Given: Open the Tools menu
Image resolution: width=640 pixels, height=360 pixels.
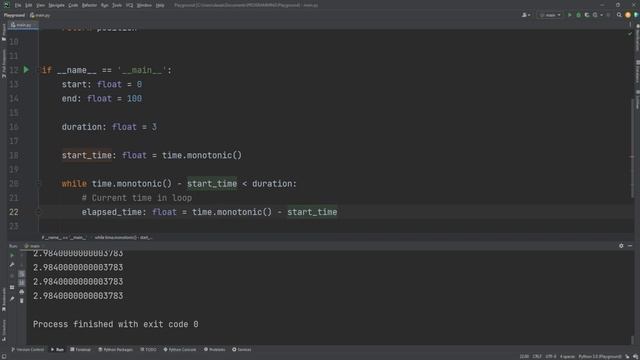Looking at the screenshot, I should [117, 5].
